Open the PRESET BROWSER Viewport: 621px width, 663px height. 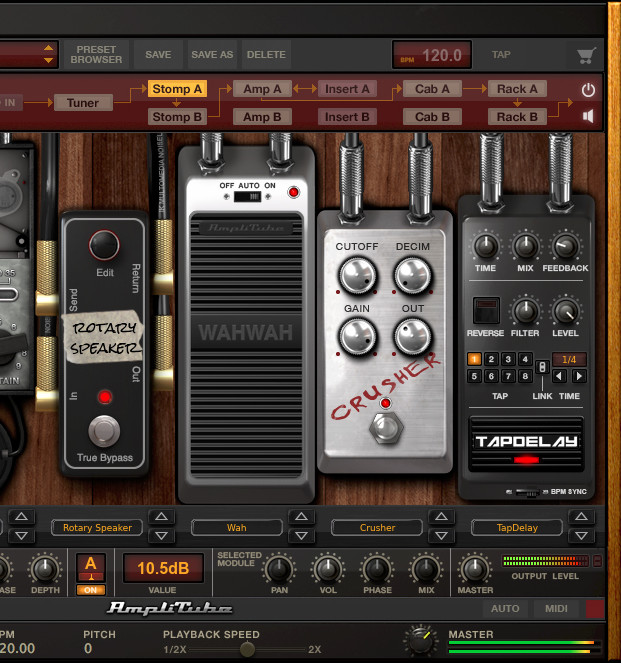(96, 55)
